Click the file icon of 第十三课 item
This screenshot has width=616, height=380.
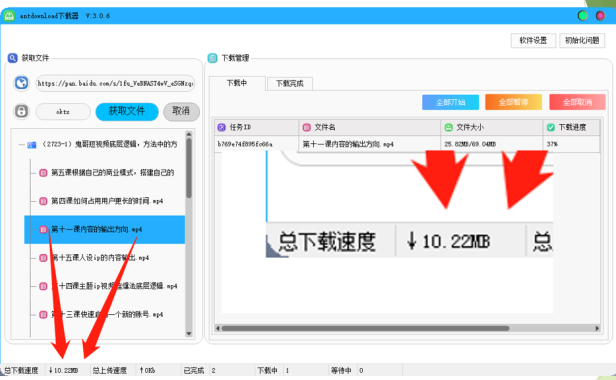coord(43,314)
